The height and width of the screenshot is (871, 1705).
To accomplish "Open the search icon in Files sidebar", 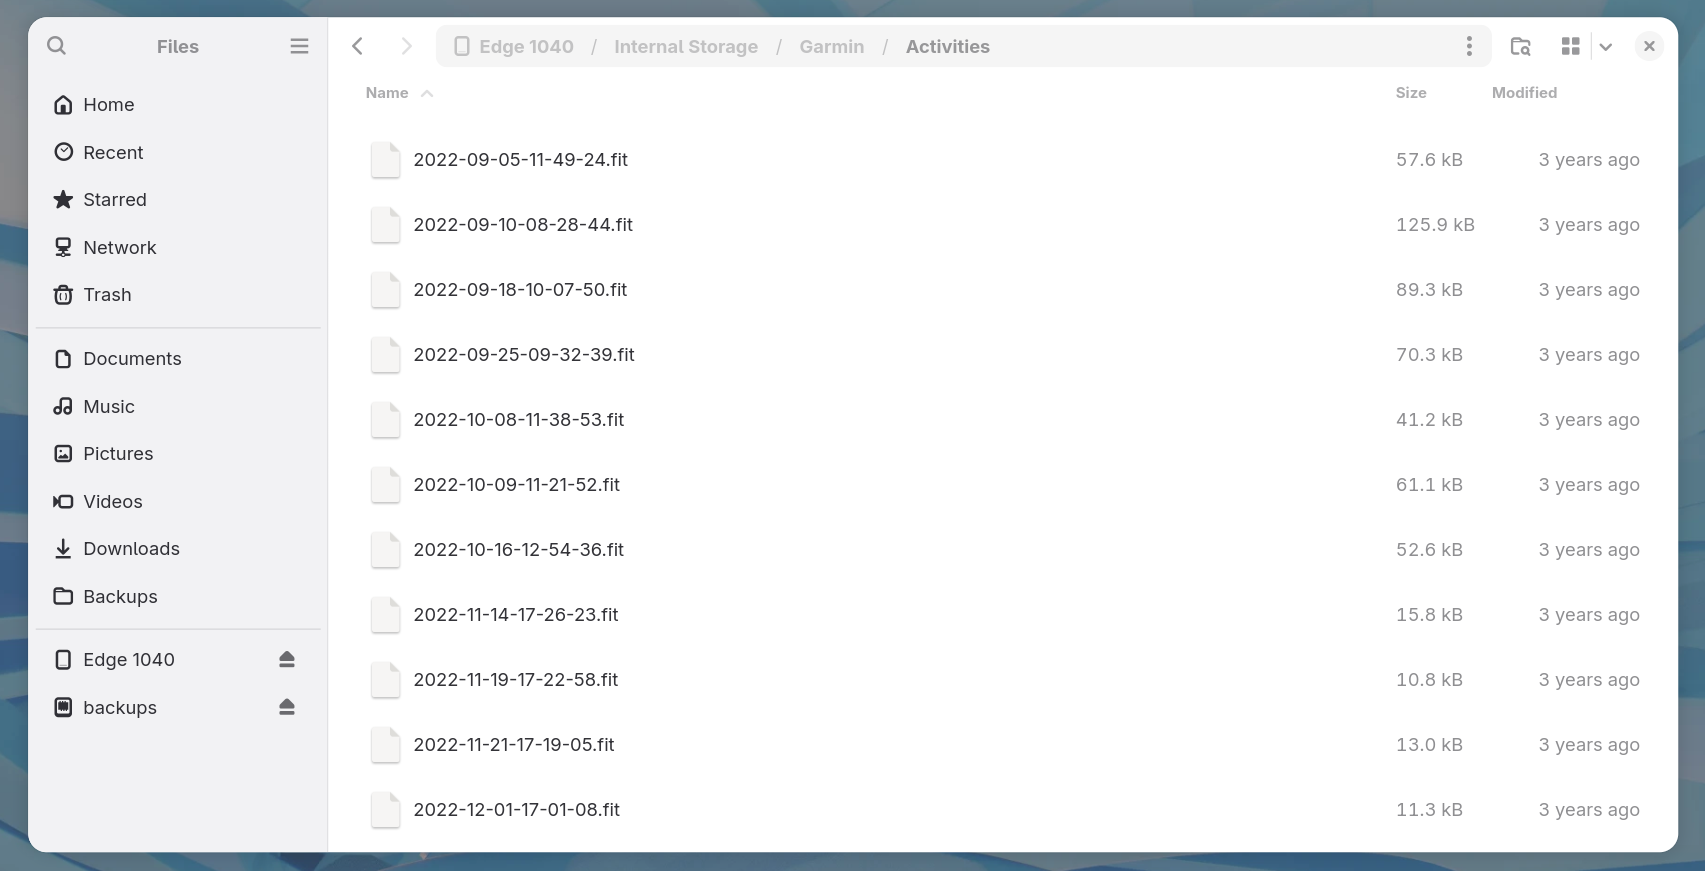I will pos(57,46).
